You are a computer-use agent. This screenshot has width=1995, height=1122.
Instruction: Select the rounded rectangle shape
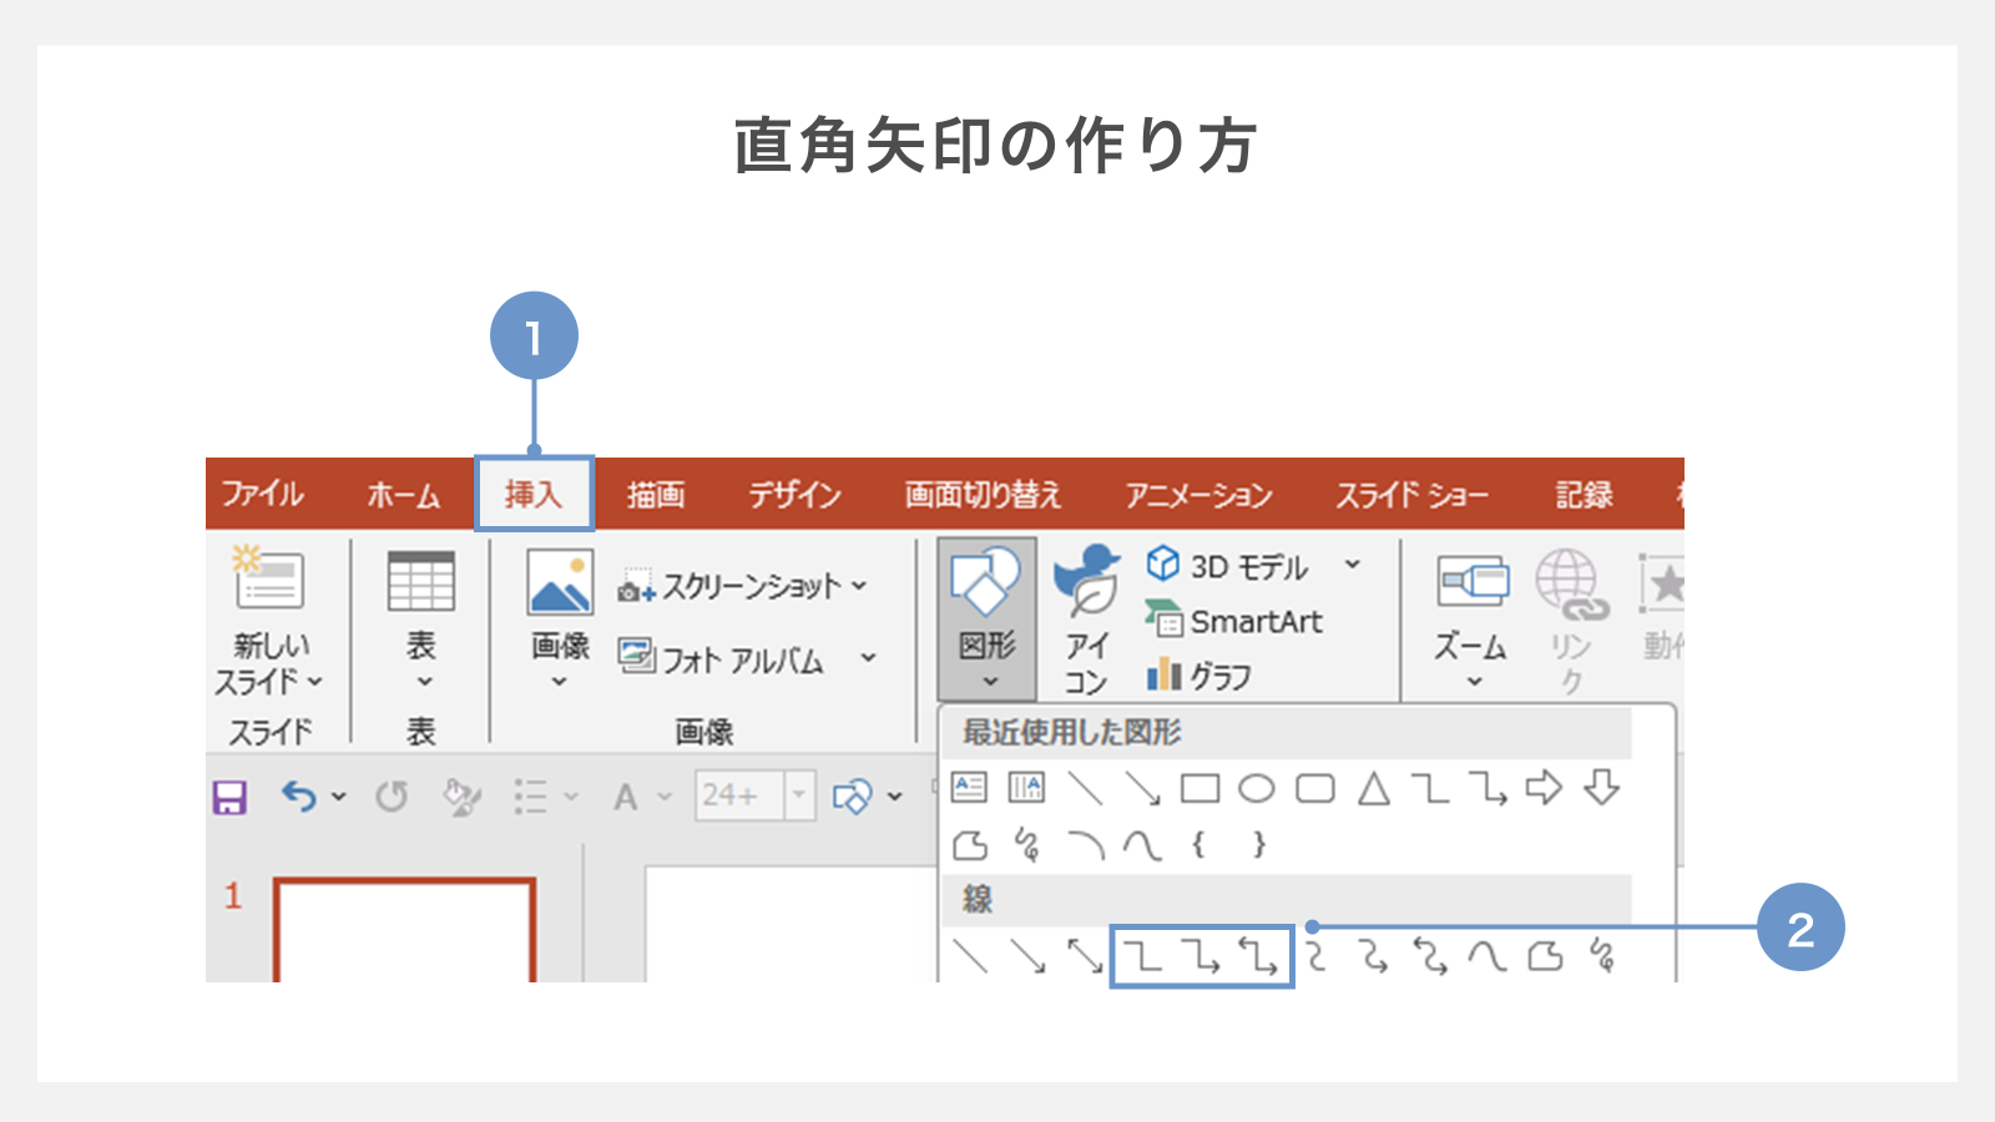1315,789
